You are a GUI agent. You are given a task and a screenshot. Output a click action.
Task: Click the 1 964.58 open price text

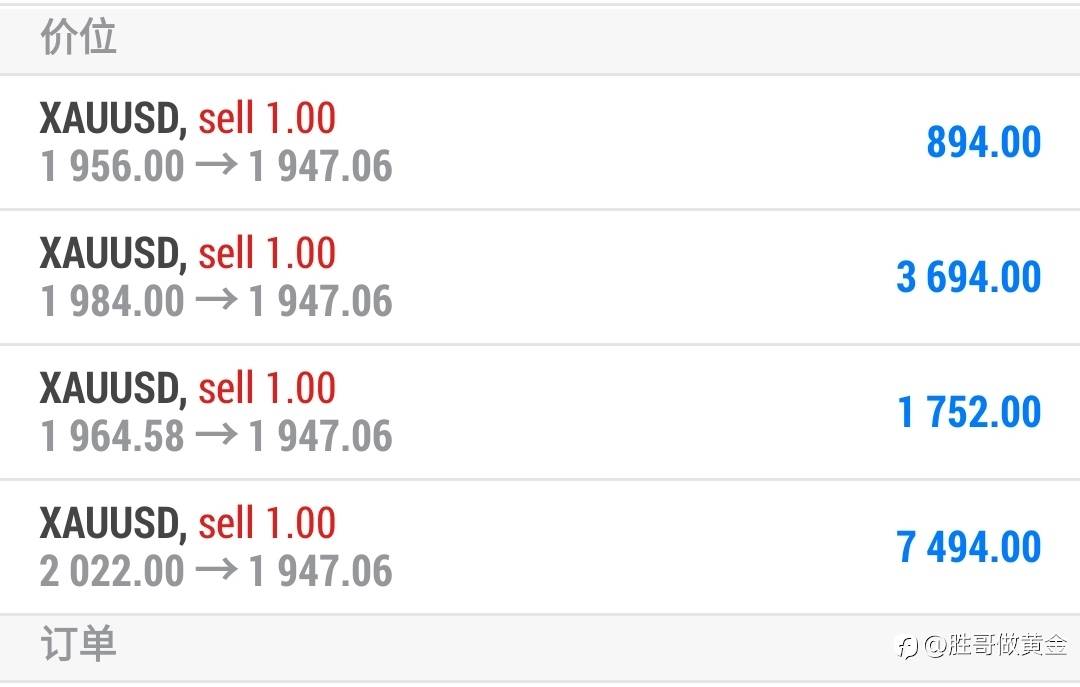(x=112, y=436)
